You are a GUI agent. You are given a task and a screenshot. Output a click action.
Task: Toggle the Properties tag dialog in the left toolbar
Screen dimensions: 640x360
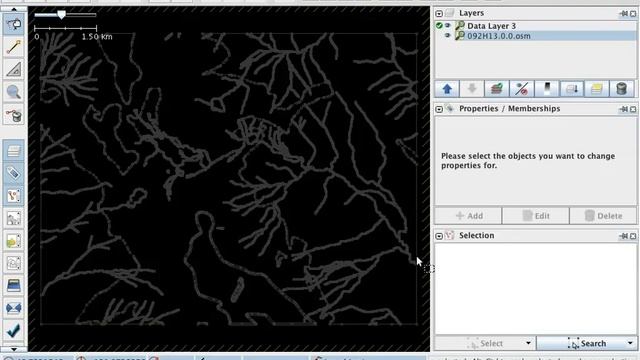[x=14, y=173]
